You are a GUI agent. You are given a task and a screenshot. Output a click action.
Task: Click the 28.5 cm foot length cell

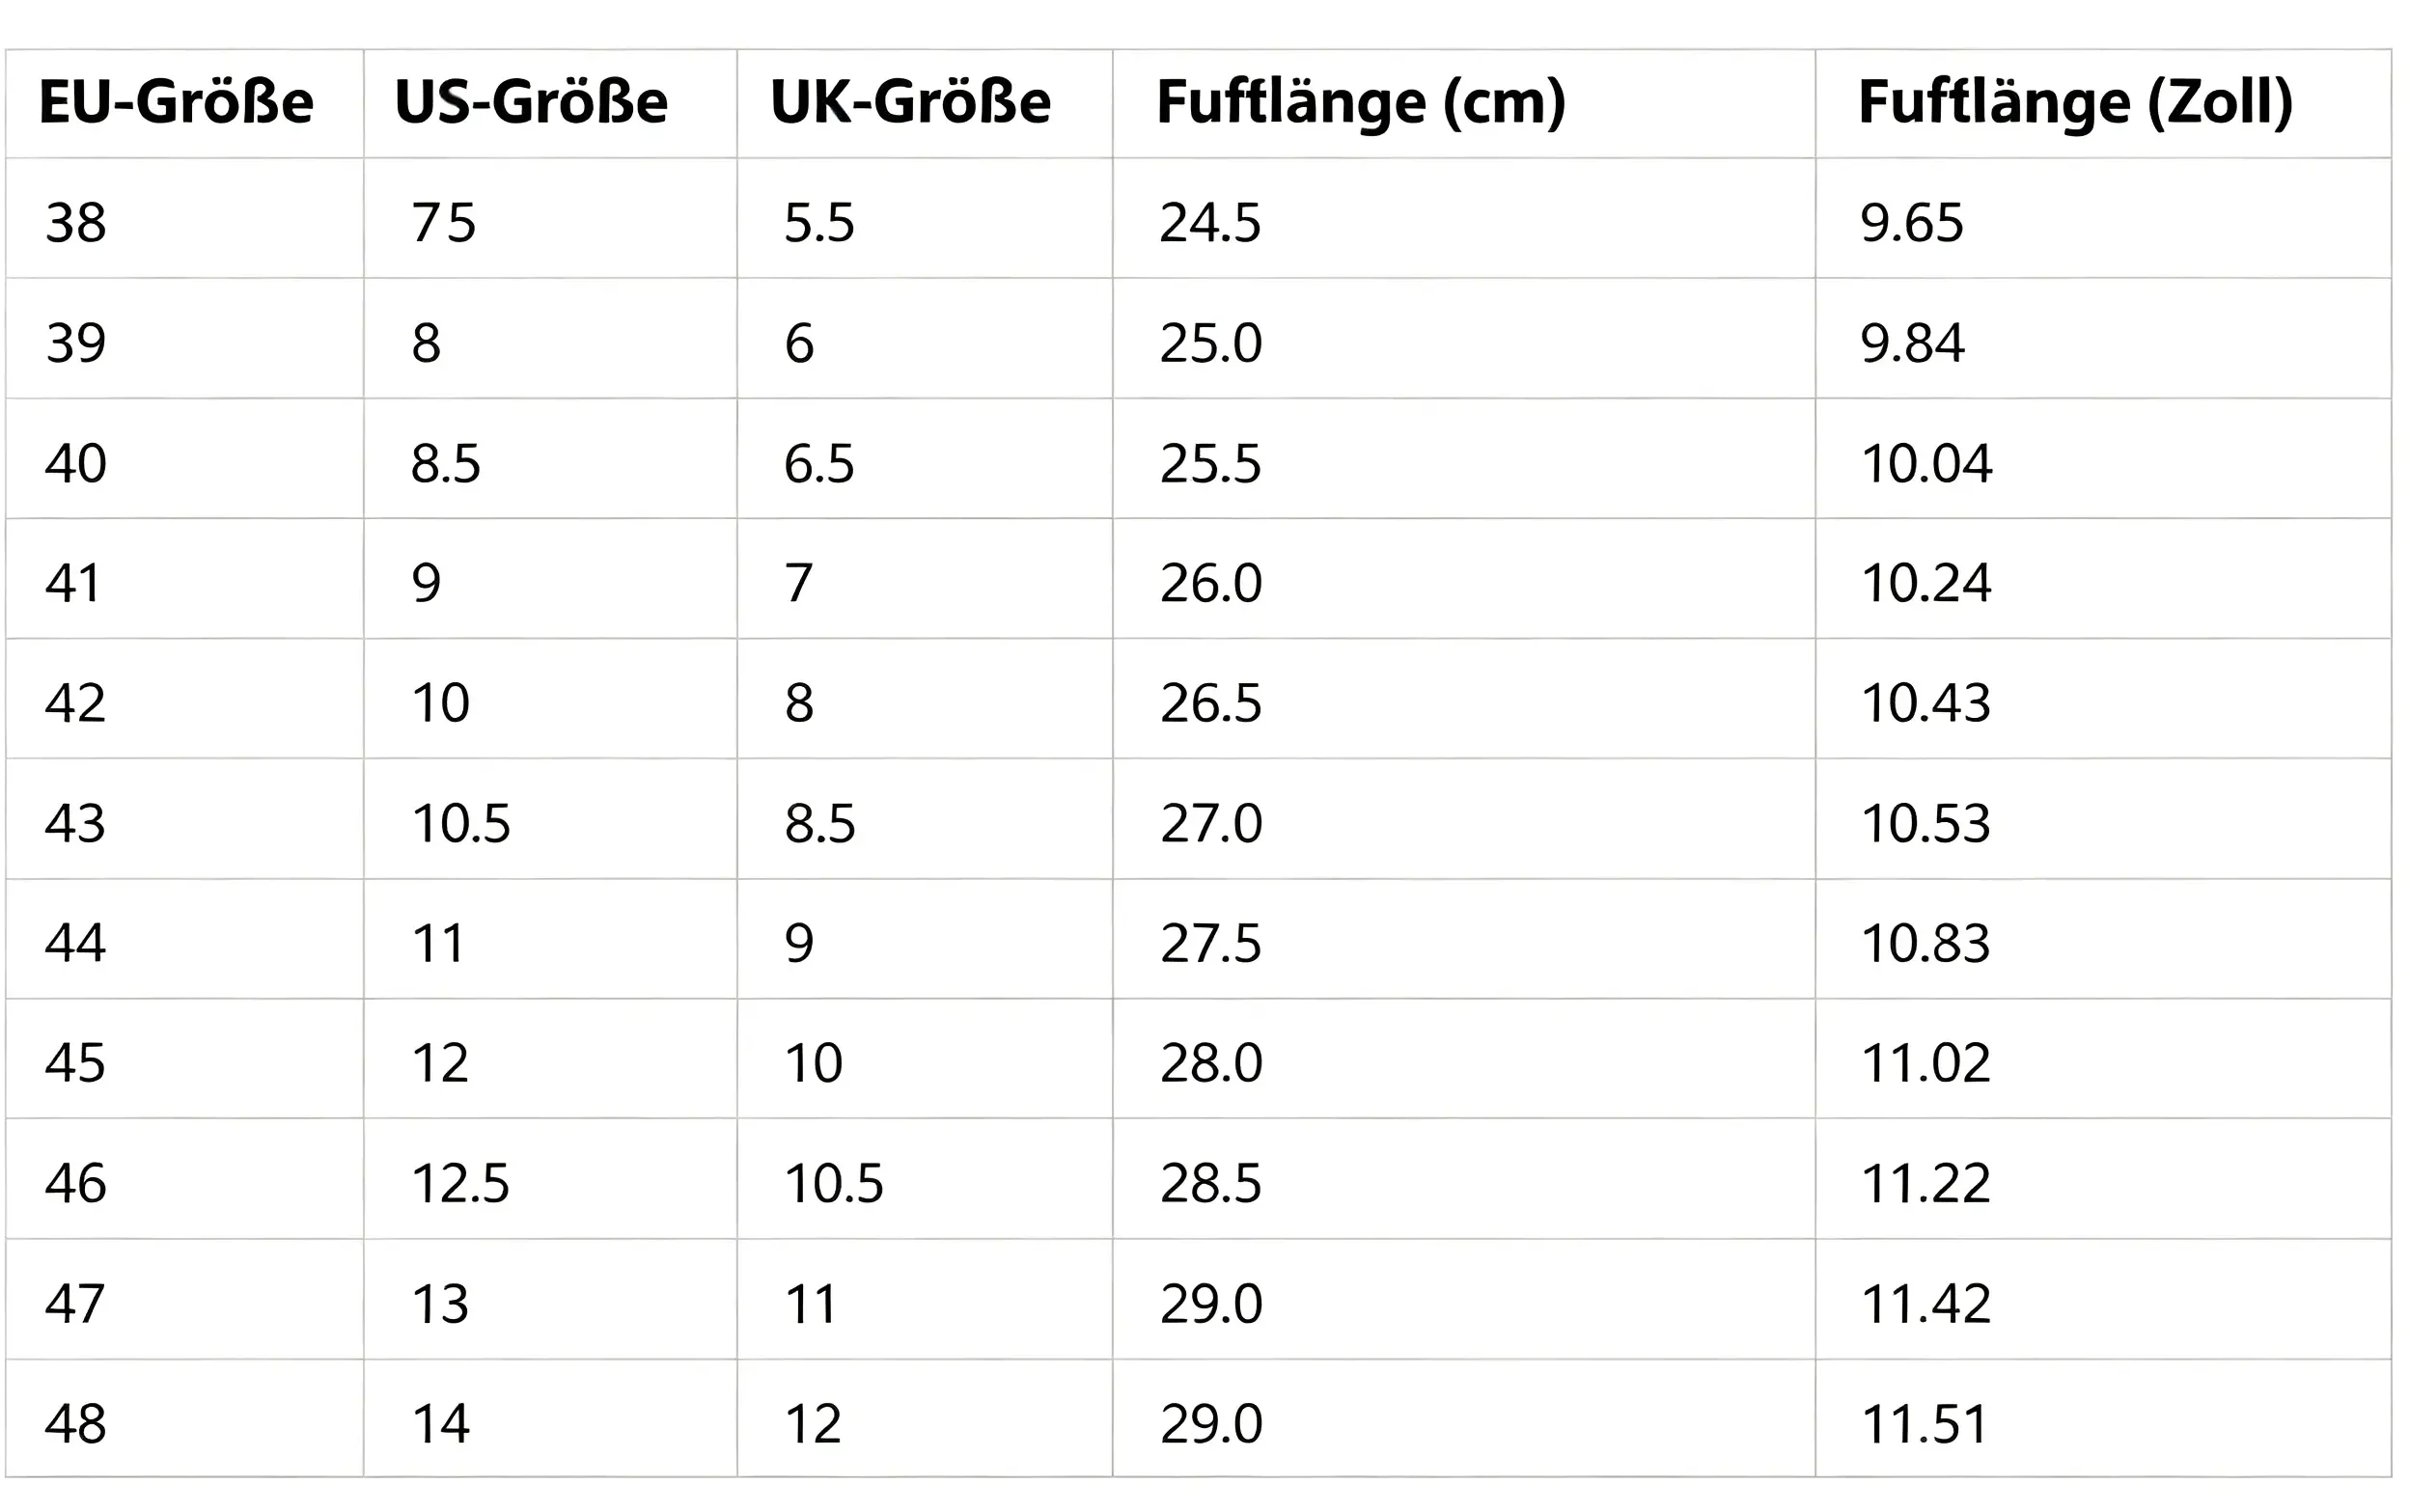coord(1464,1179)
